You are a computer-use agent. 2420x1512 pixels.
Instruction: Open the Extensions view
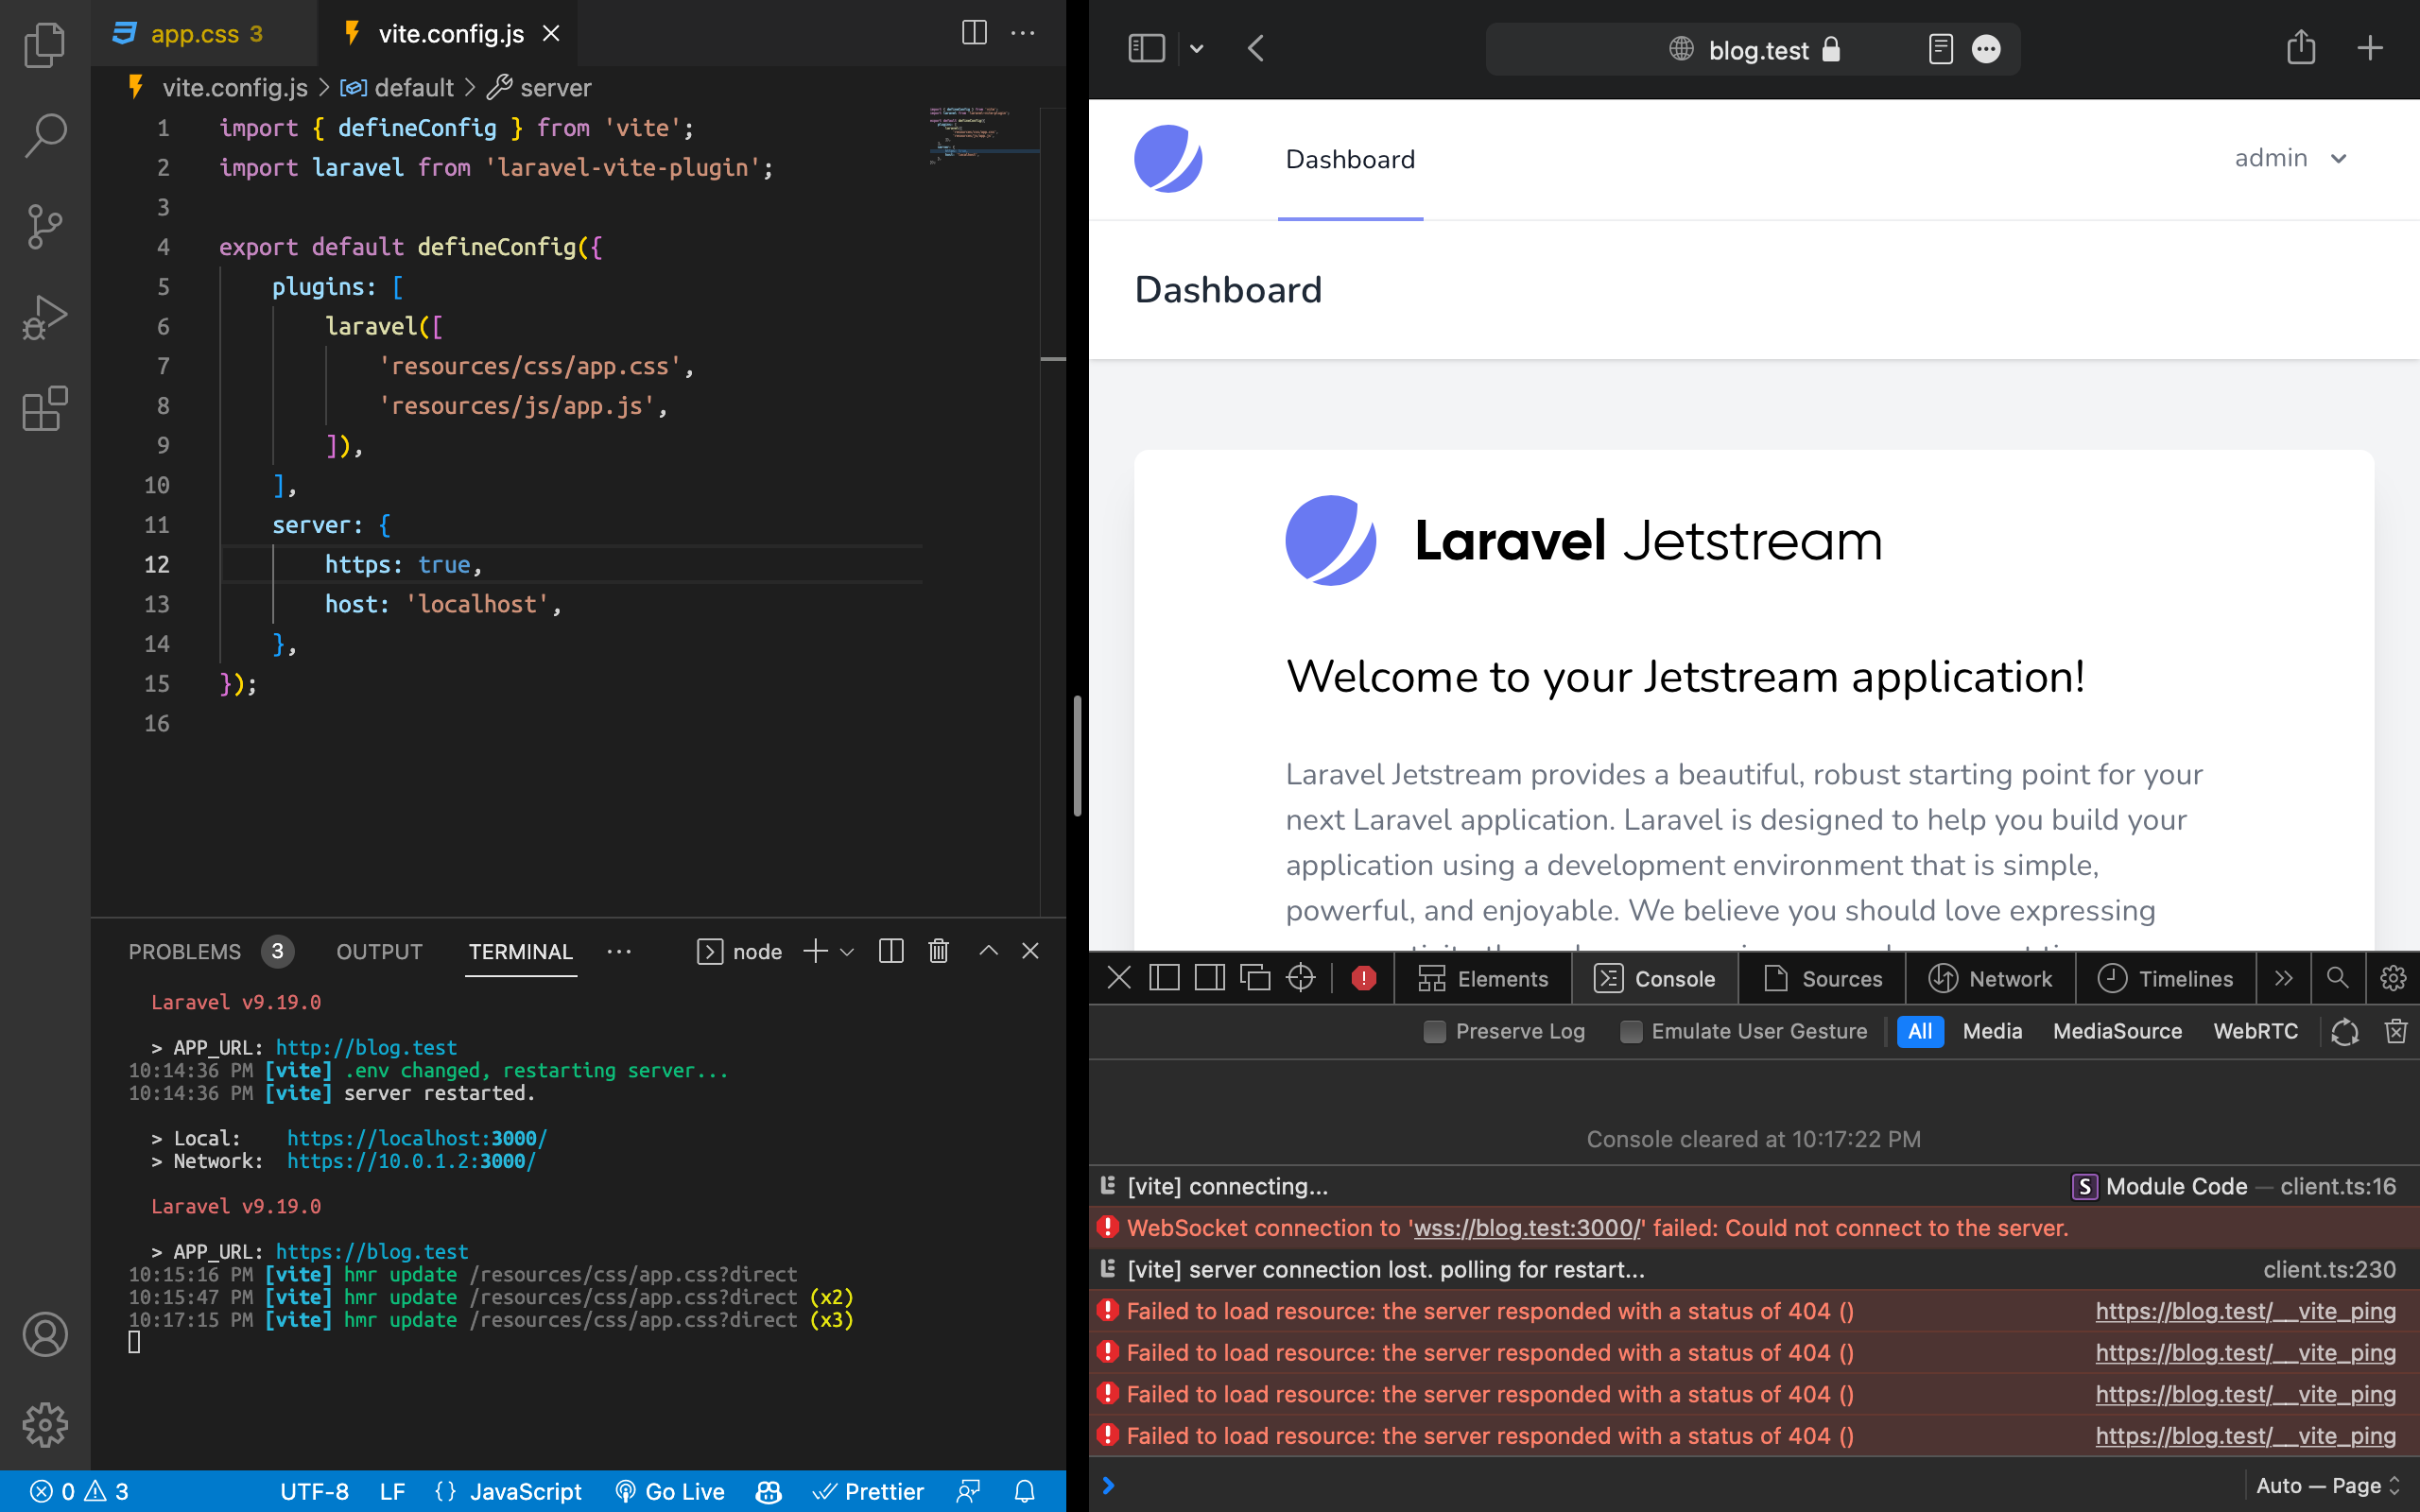pos(44,409)
